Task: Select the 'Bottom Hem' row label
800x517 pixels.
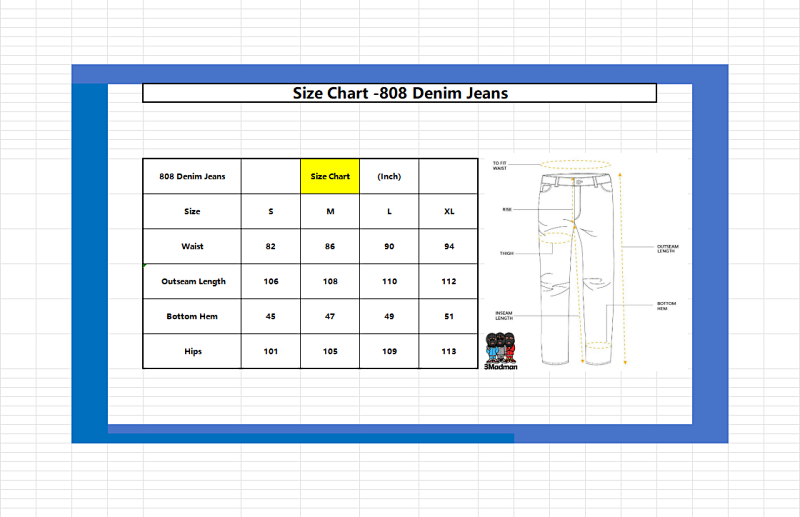Action: coord(192,316)
